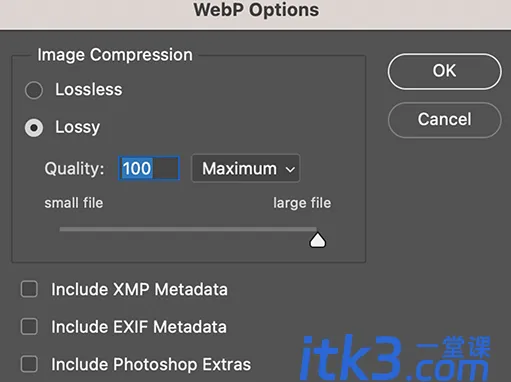This screenshot has width=511, height=382.
Task: Check Include Photoshop Extras option
Action: point(29,364)
